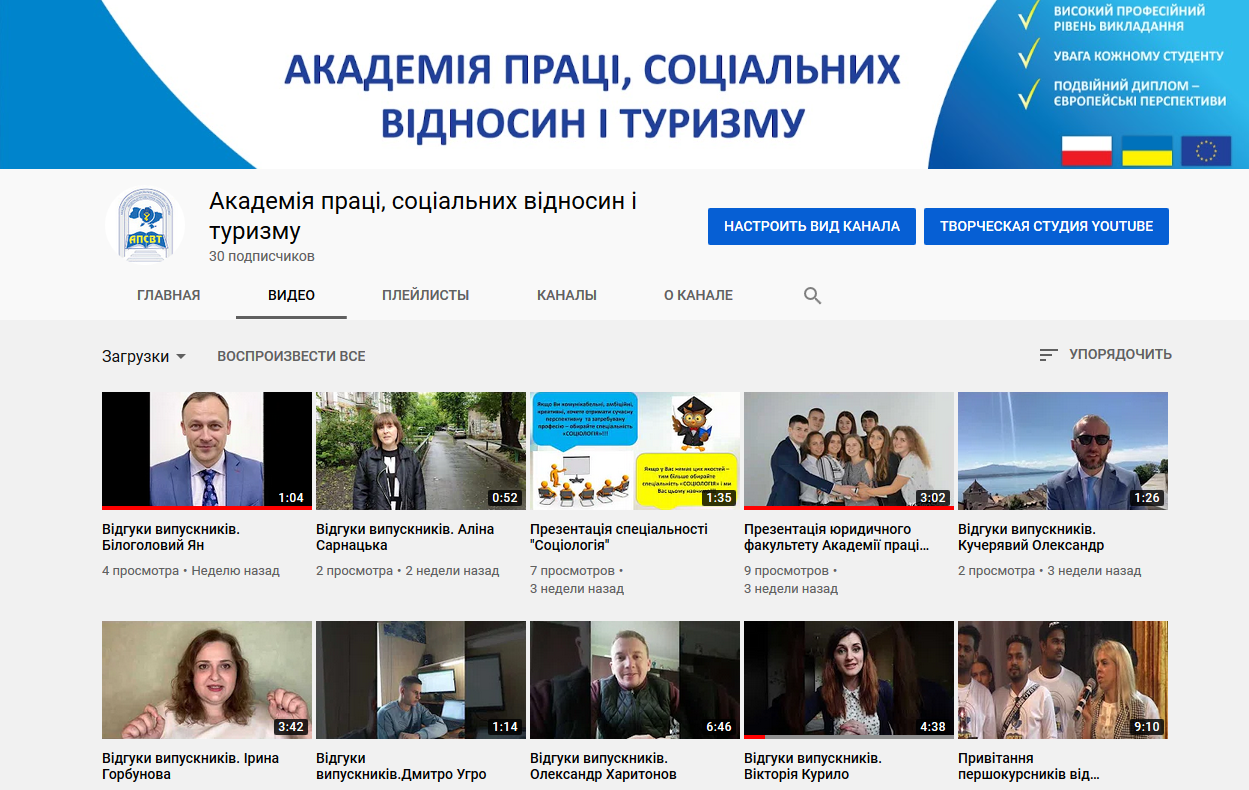This screenshot has width=1249, height=790.
Task: Click the 1:04 duration badge
Action: [291, 498]
